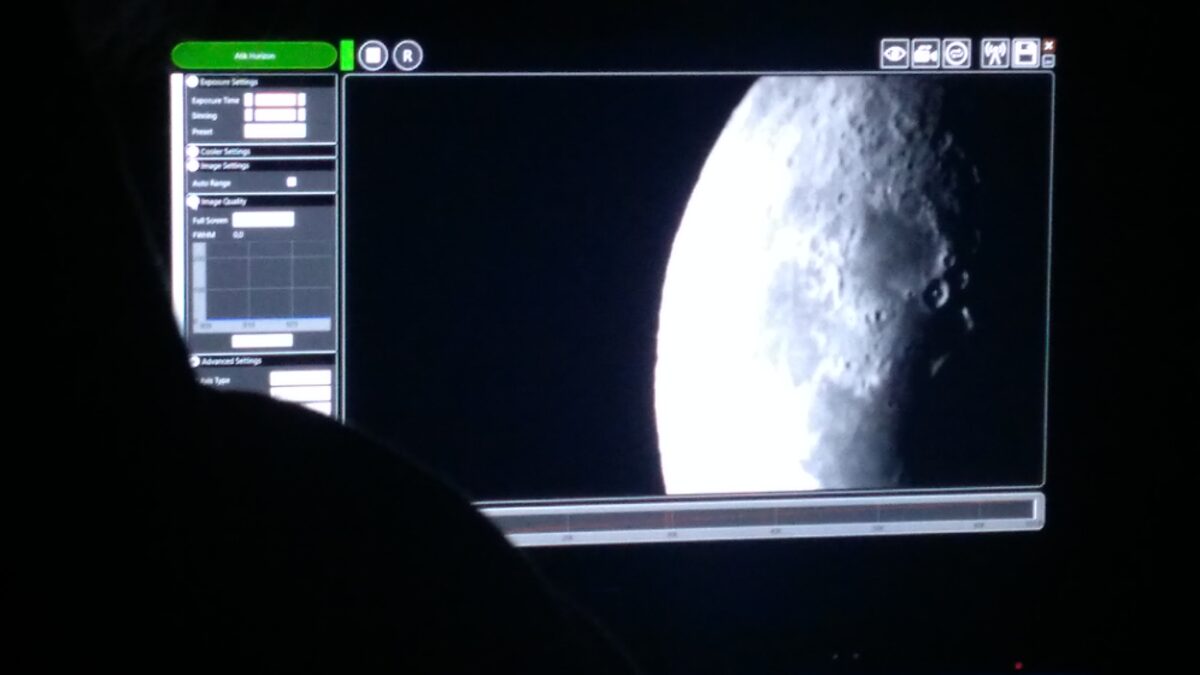Click the green Atik Horizon camera button
The width and height of the screenshot is (1200, 675).
[254, 55]
